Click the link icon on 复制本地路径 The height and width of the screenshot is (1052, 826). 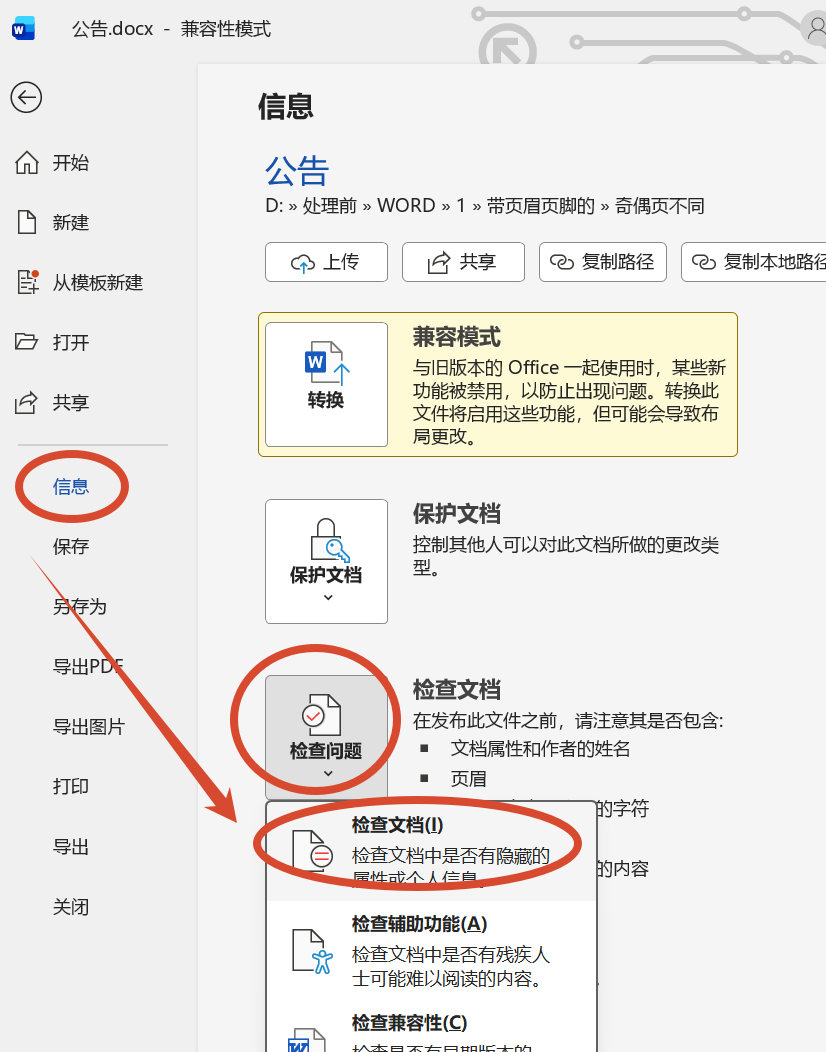point(703,262)
